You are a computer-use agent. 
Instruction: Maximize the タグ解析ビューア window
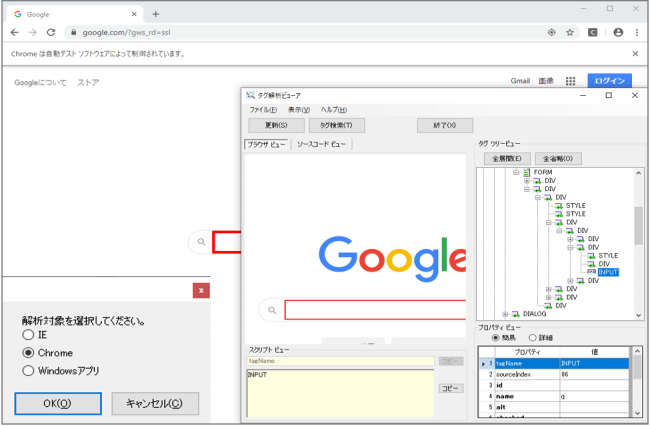pyautogui.click(x=609, y=95)
